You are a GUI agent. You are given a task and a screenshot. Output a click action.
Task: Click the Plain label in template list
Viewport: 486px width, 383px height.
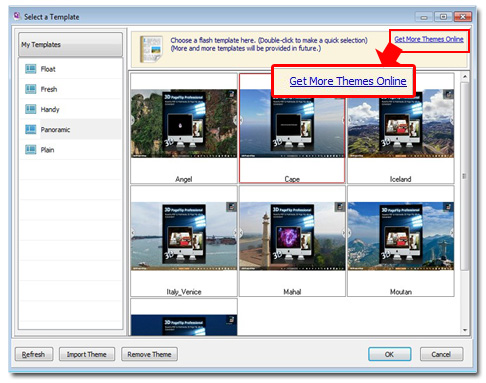[x=47, y=150]
